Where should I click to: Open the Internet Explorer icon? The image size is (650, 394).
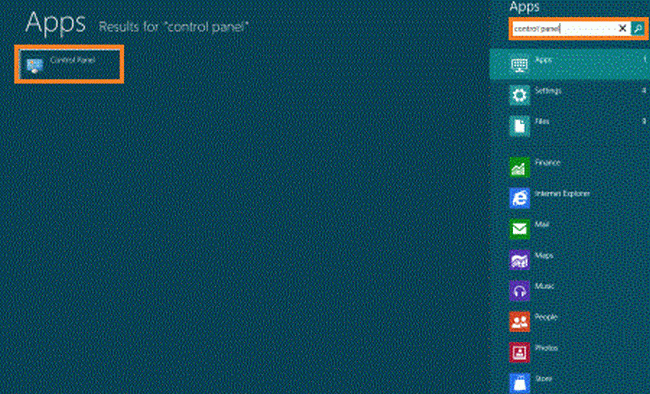point(519,198)
